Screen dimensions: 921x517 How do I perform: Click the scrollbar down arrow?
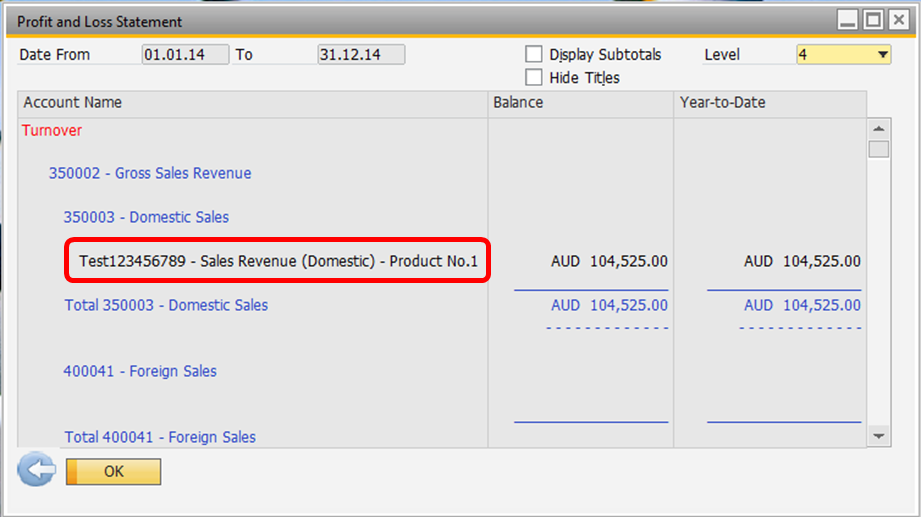click(x=879, y=437)
